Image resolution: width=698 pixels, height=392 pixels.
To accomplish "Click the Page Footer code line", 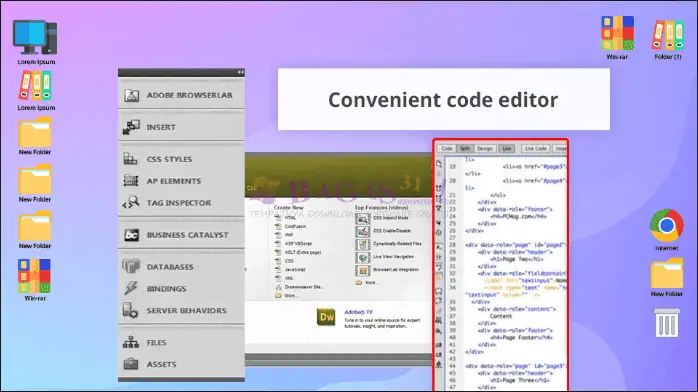I will [x=521, y=337].
